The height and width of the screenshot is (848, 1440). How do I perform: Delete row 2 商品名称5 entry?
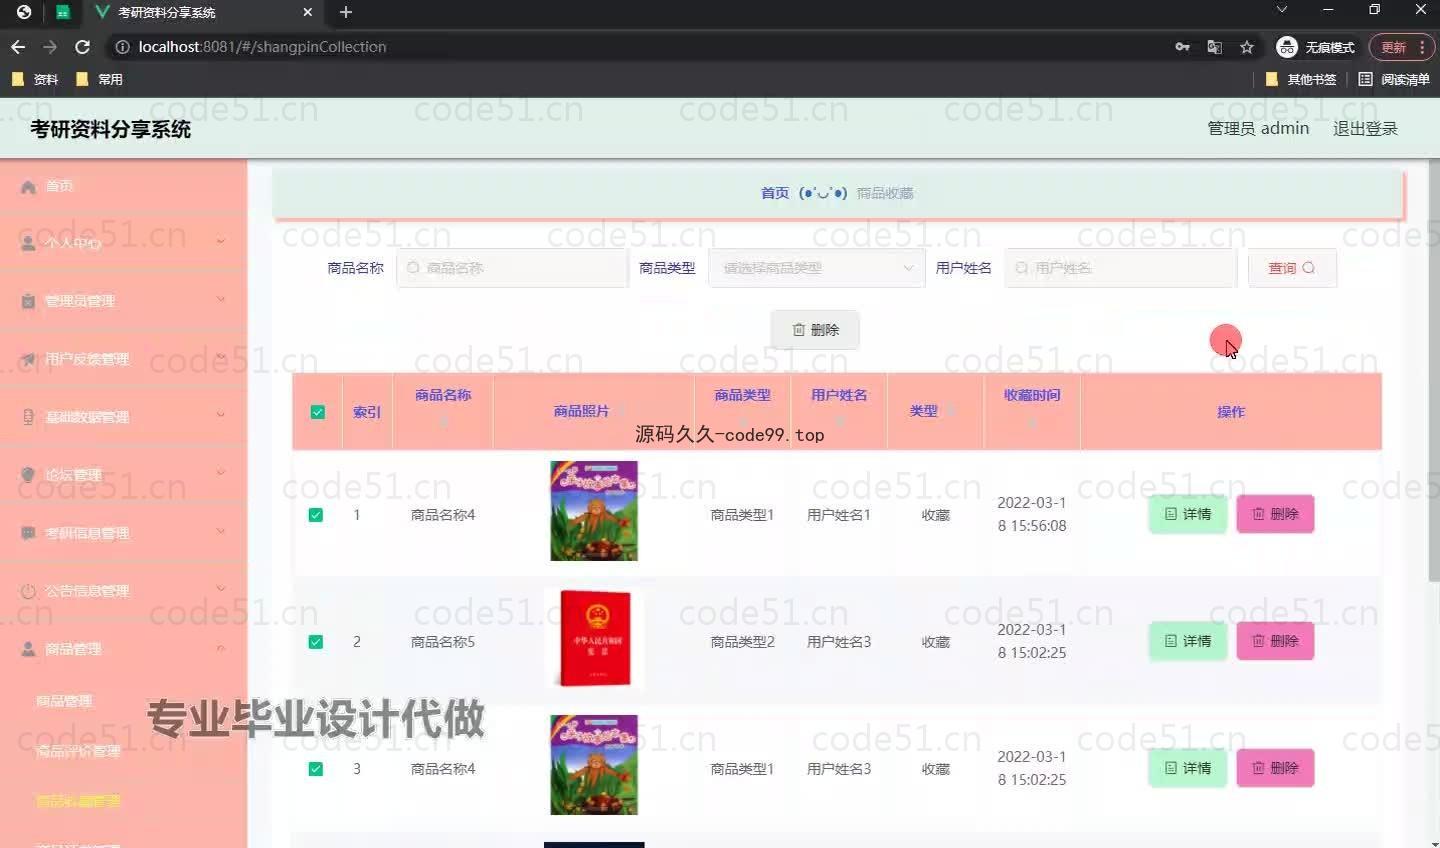(1275, 641)
